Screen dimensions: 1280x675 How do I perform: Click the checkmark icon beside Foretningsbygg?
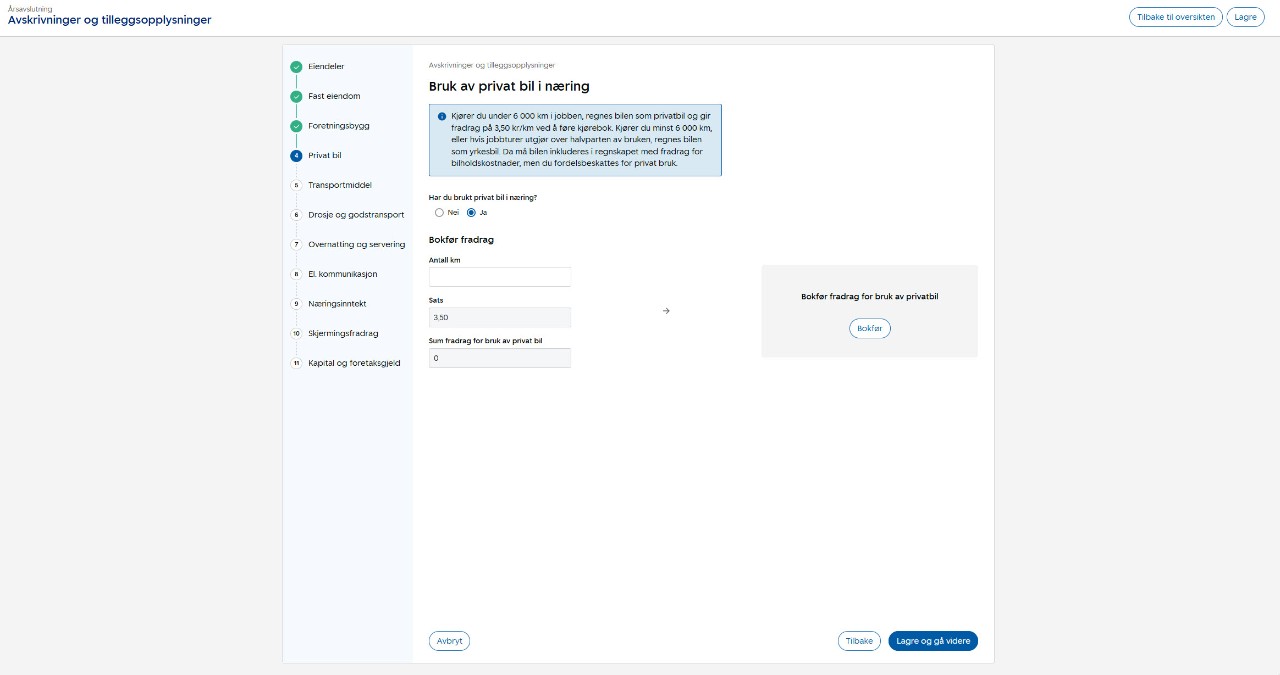point(296,126)
